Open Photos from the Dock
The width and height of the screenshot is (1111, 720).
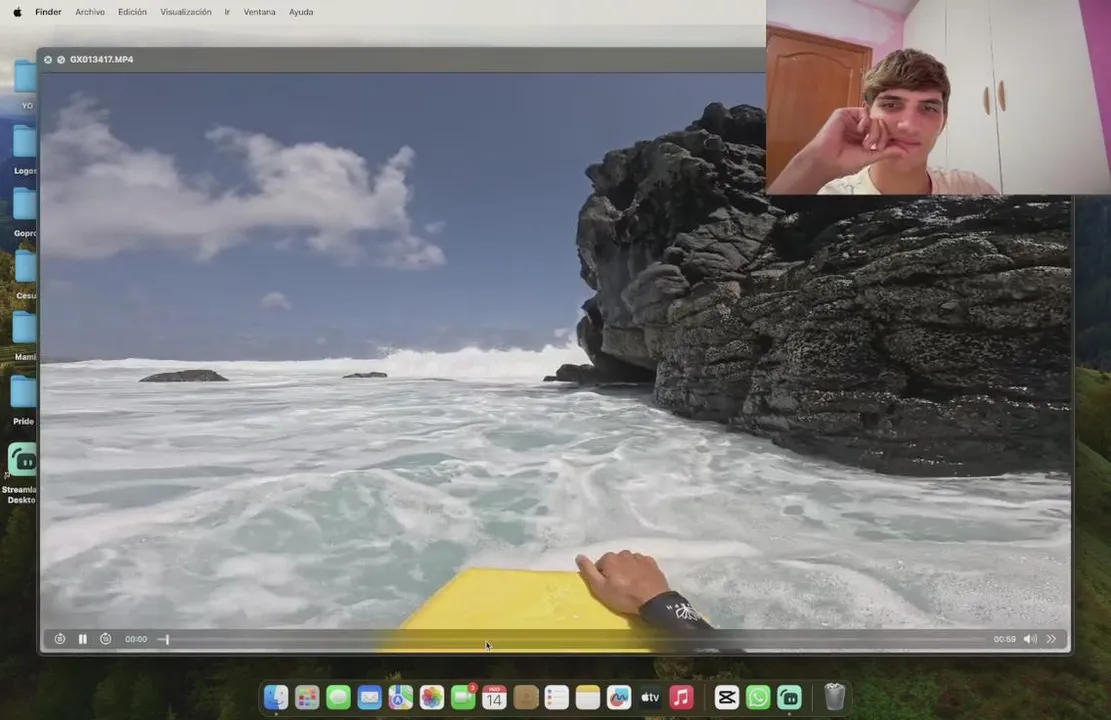click(432, 698)
